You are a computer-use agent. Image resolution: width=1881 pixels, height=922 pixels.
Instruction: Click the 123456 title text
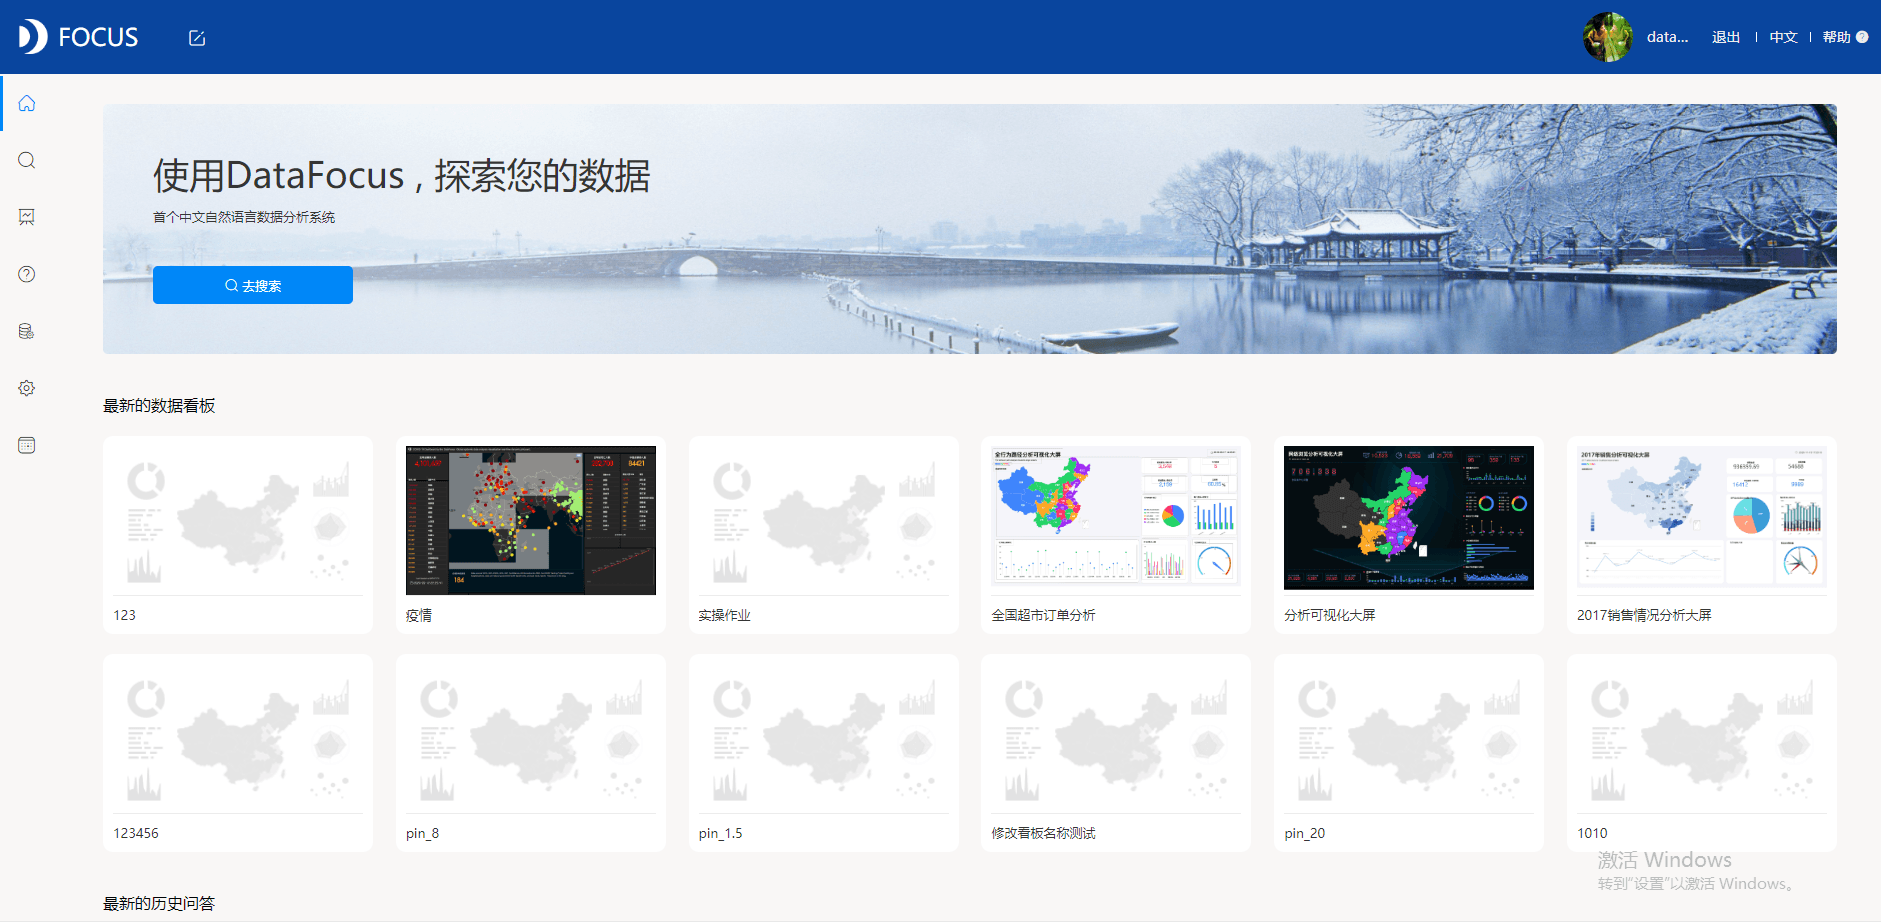coord(136,833)
